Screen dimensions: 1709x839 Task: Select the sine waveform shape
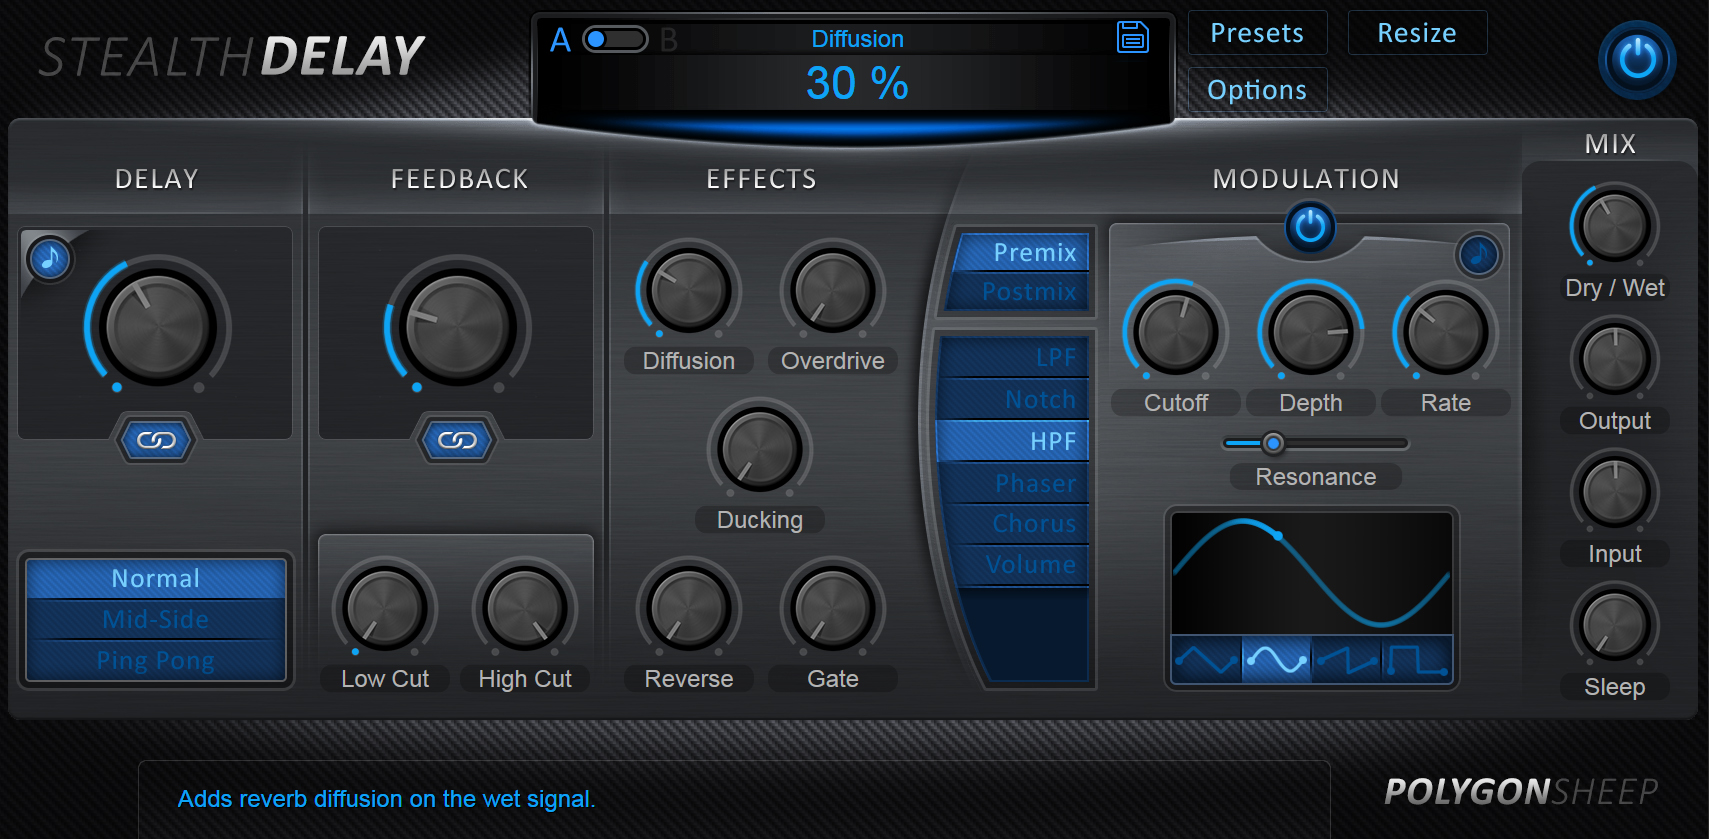1276,659
